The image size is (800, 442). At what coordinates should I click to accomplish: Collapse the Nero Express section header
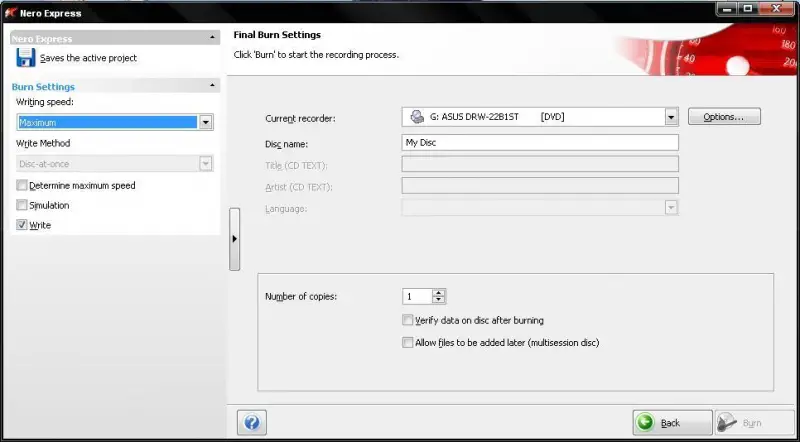(212, 38)
